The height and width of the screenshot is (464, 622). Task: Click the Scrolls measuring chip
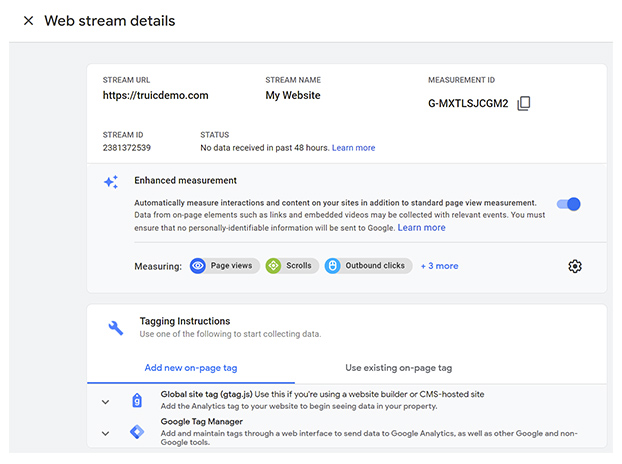(x=292, y=266)
